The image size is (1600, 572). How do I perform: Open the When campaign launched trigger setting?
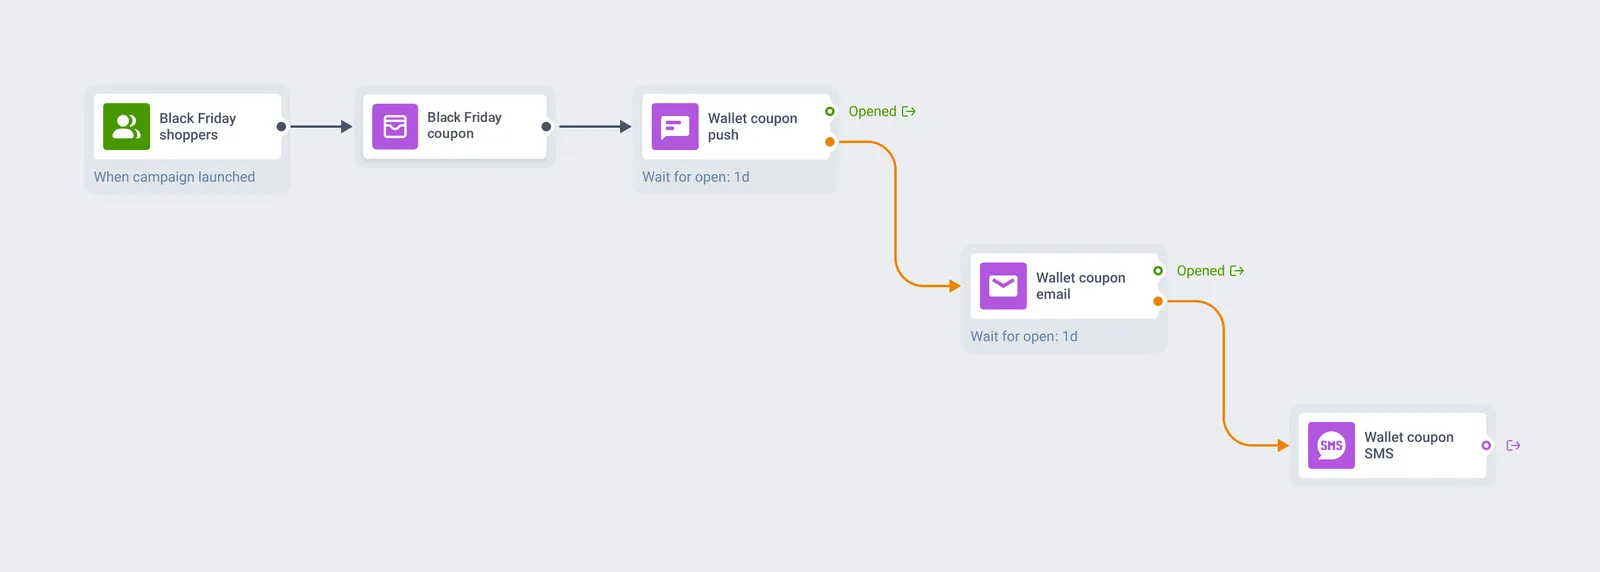point(174,177)
